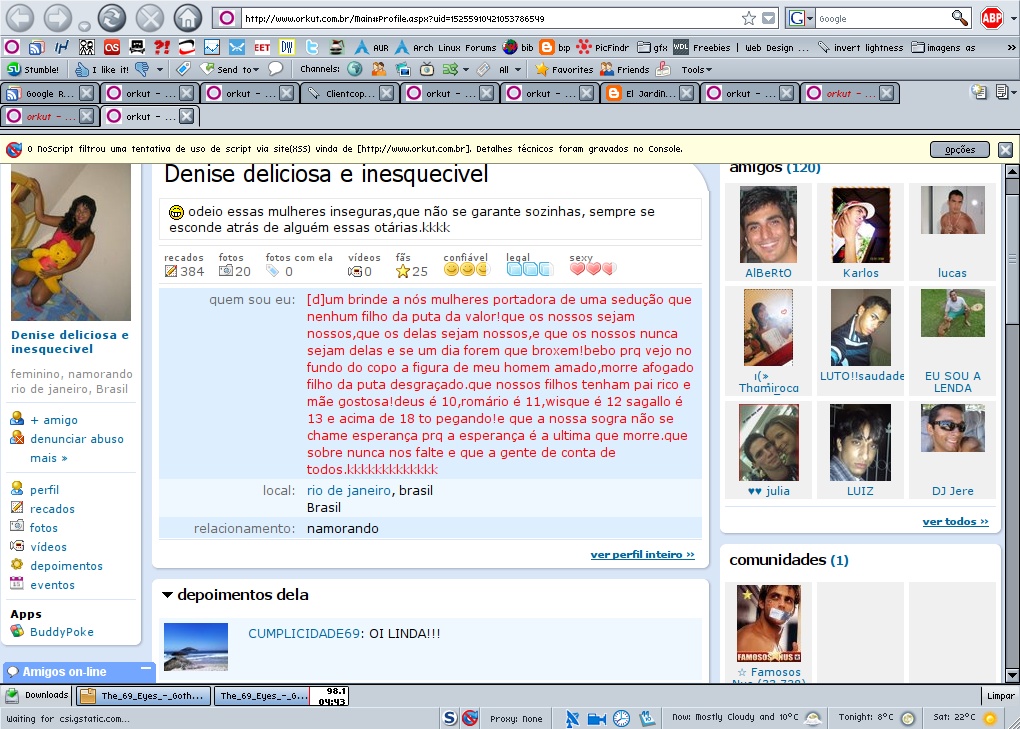Close the El Jardin... tab
Screen dimensions: 1020x729
click(x=686, y=94)
